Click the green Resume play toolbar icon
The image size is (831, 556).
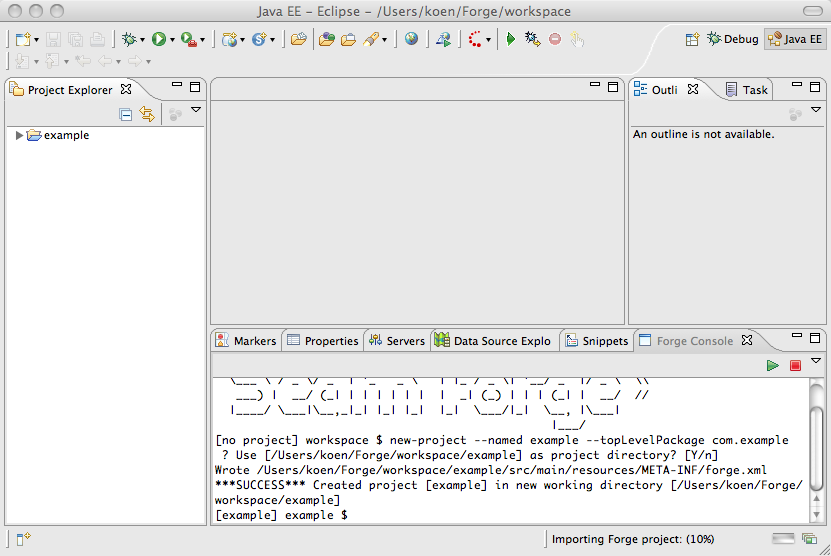tap(511, 39)
